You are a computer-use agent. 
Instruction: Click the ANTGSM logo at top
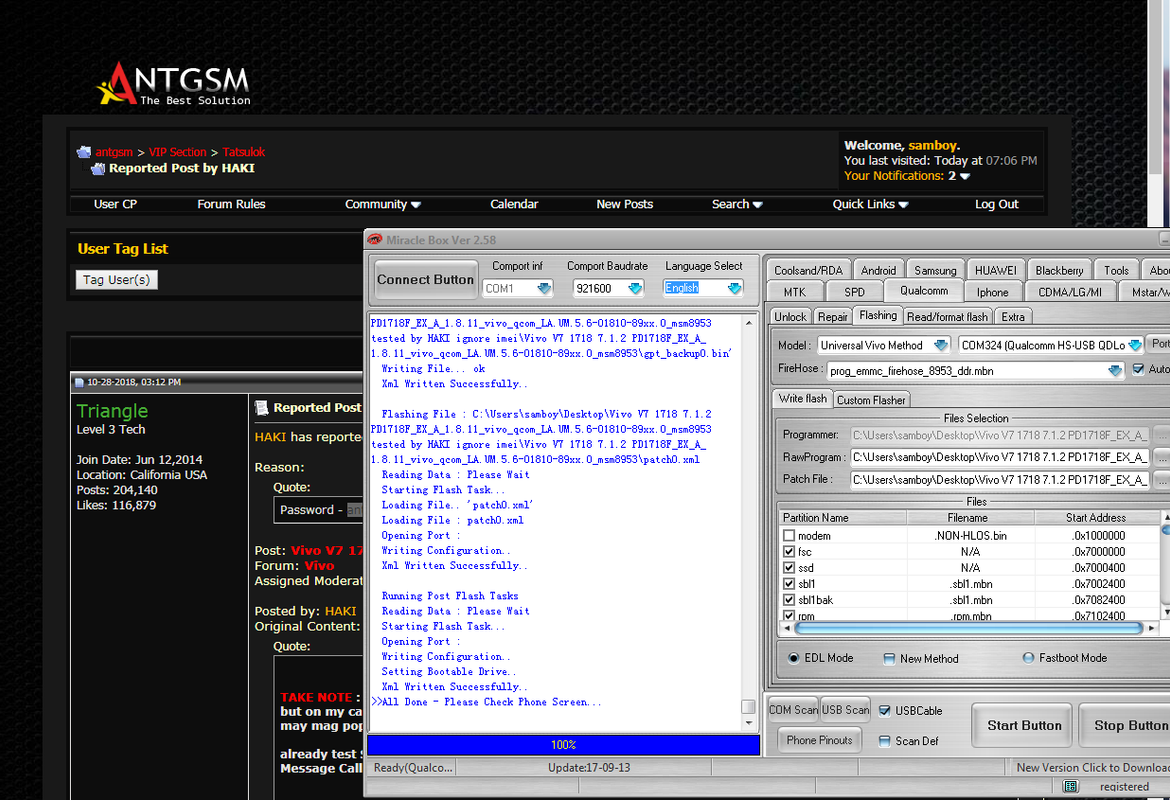174,84
